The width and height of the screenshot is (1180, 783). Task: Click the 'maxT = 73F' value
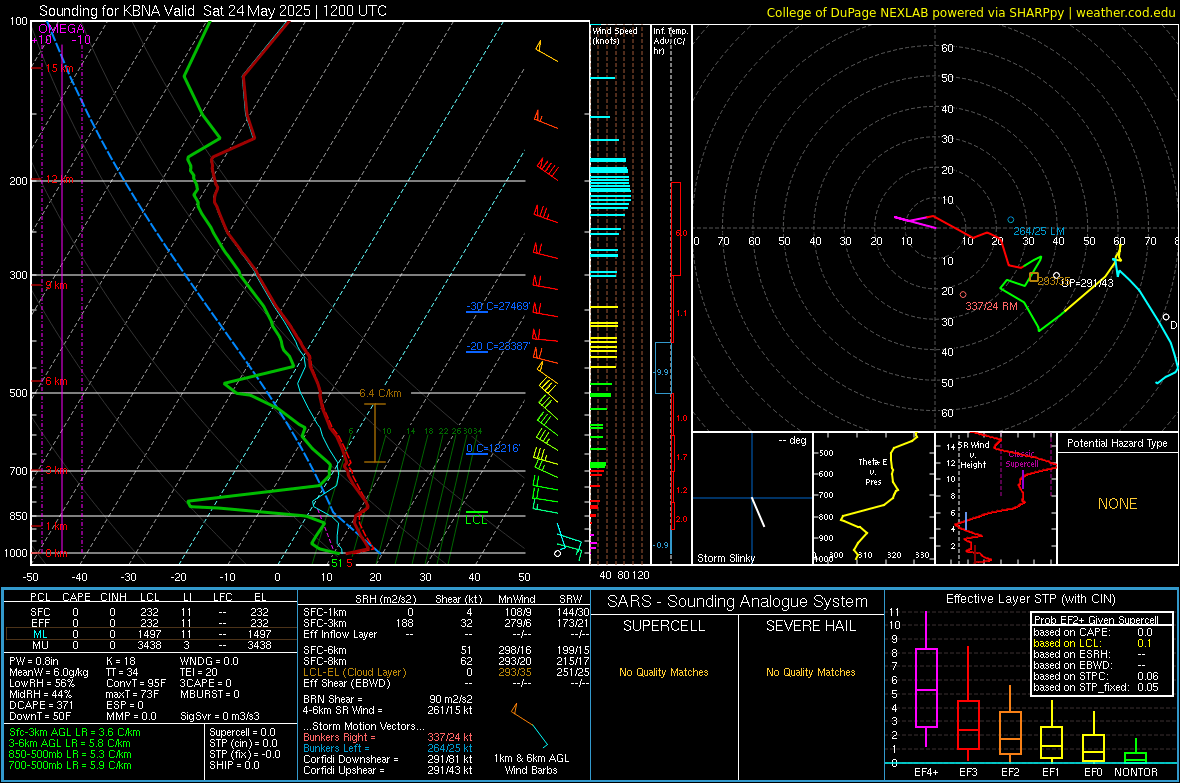coord(132,694)
